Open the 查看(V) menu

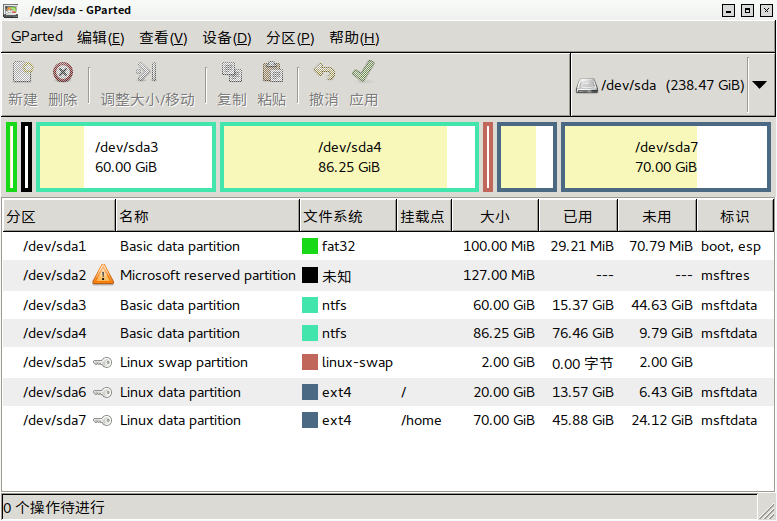tap(163, 38)
